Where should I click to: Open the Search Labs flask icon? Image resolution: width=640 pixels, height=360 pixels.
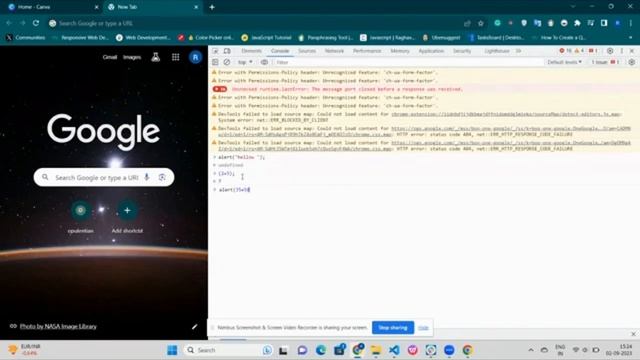tap(156, 57)
